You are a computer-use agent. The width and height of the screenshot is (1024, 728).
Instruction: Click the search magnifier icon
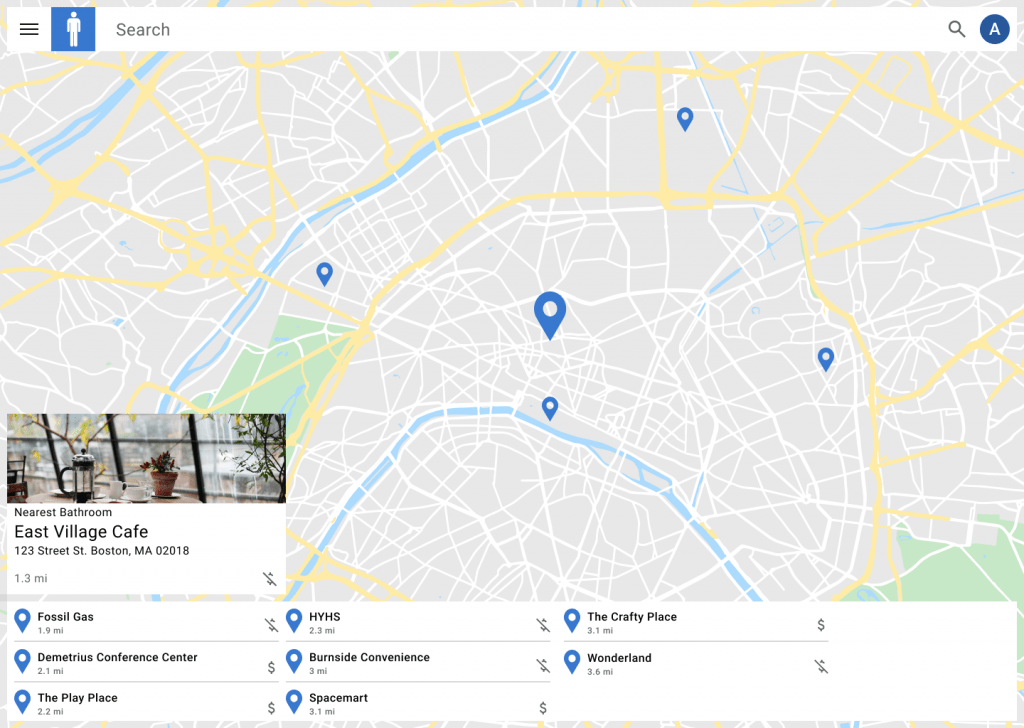point(957,29)
